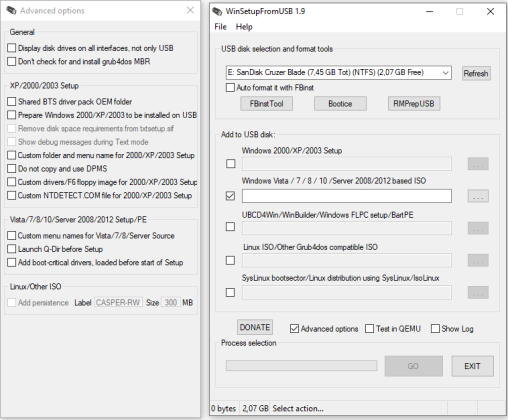Click the Refresh button
508x420 pixels.
[476, 73]
